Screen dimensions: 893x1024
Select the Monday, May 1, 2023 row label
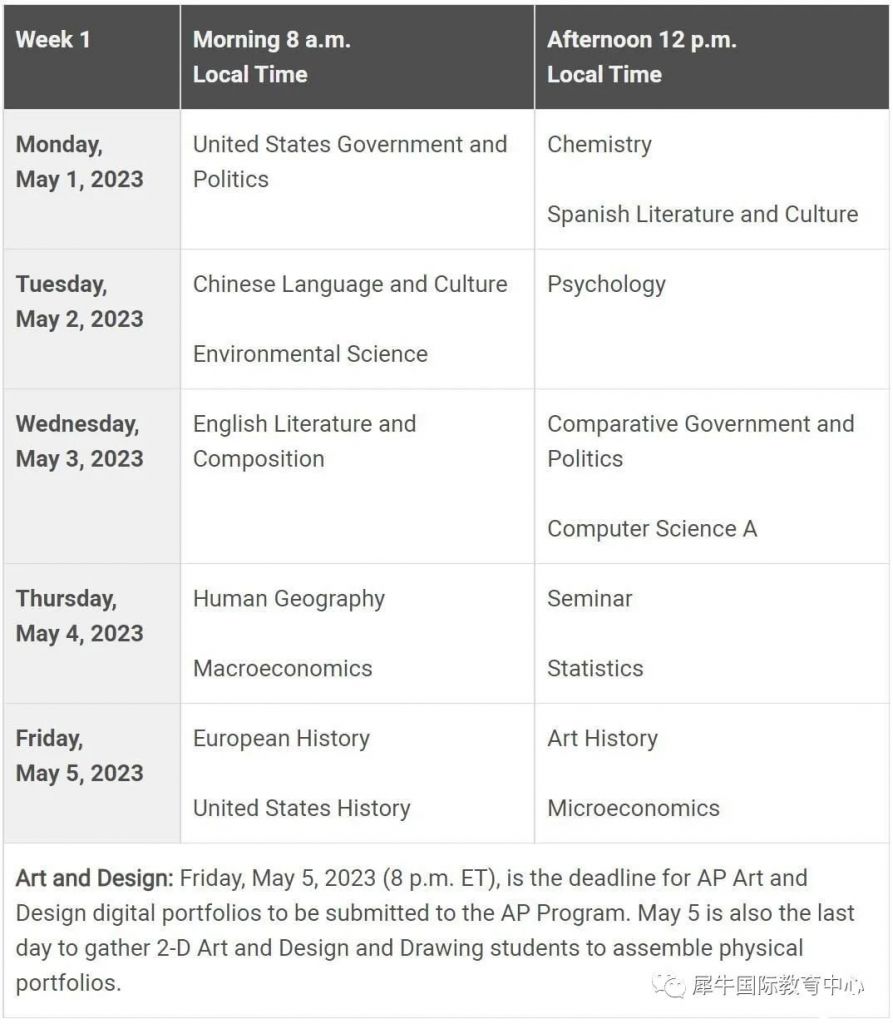tap(79, 162)
